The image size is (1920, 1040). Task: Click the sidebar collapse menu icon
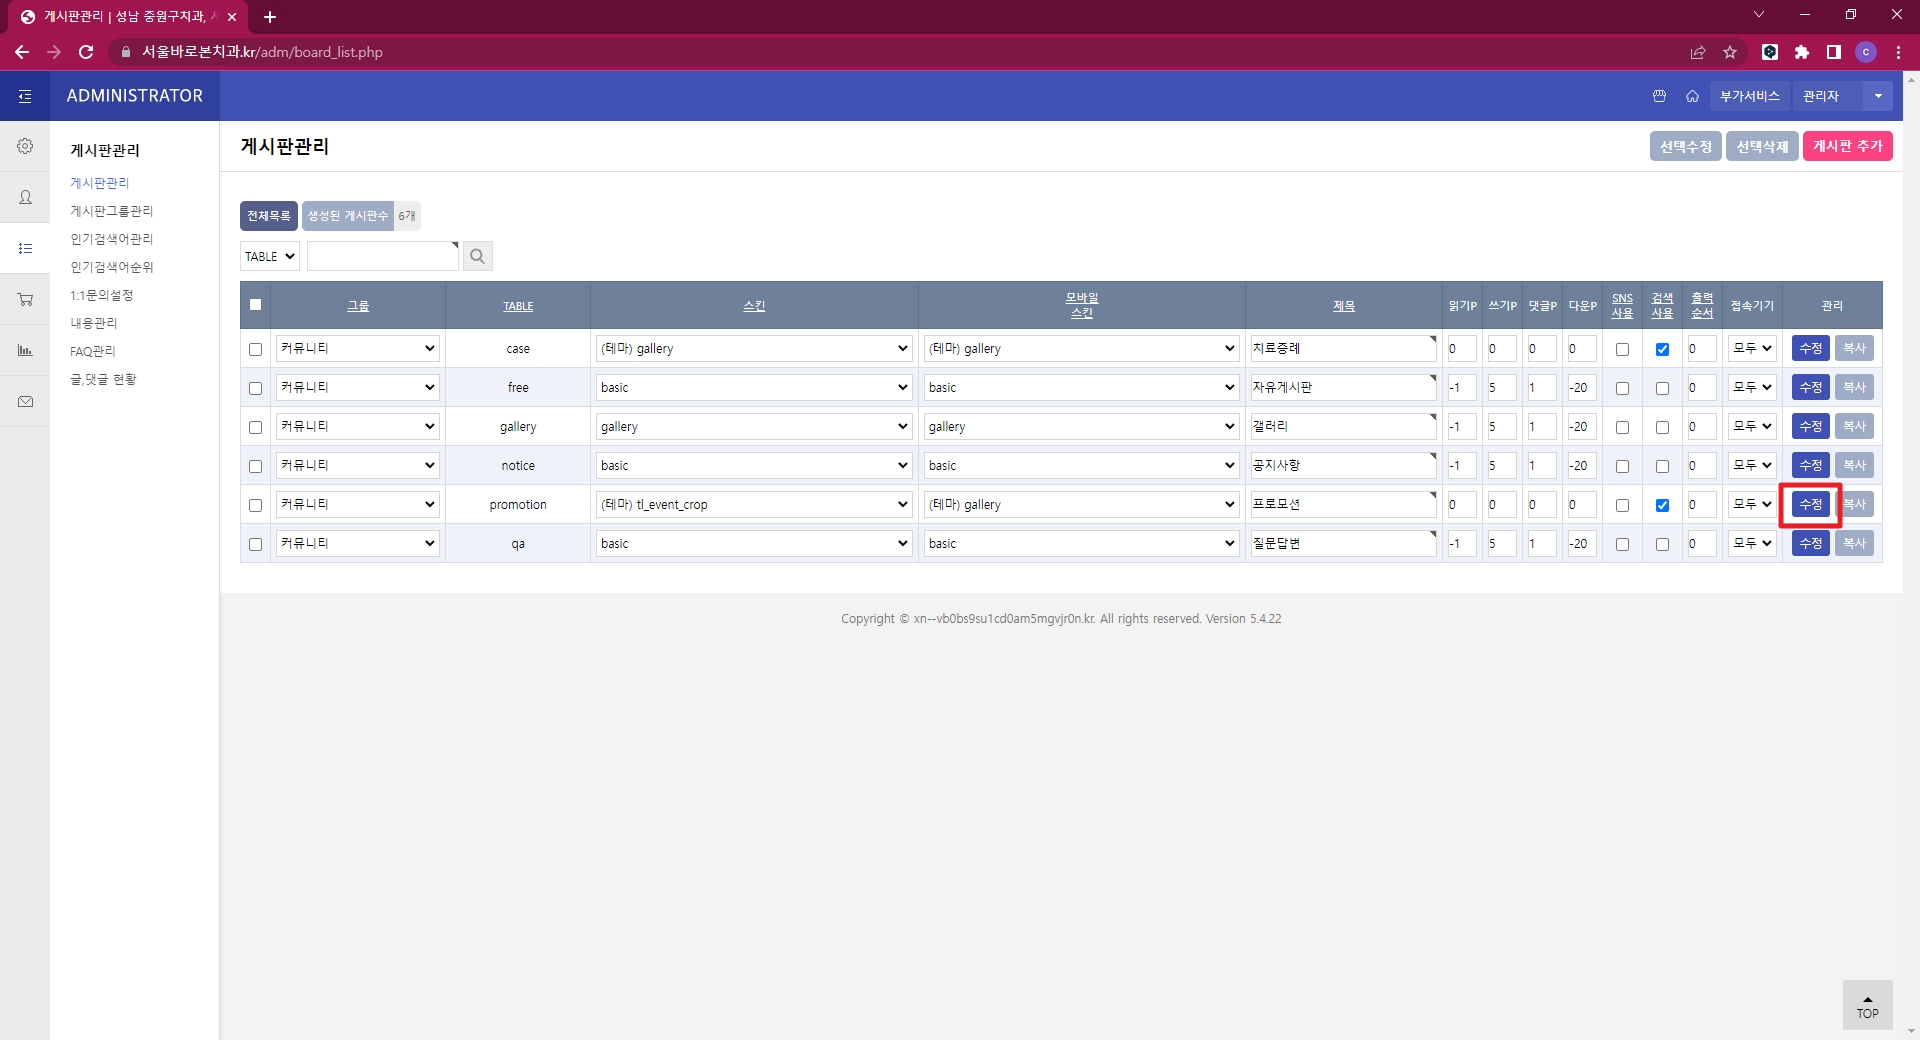pyautogui.click(x=25, y=96)
